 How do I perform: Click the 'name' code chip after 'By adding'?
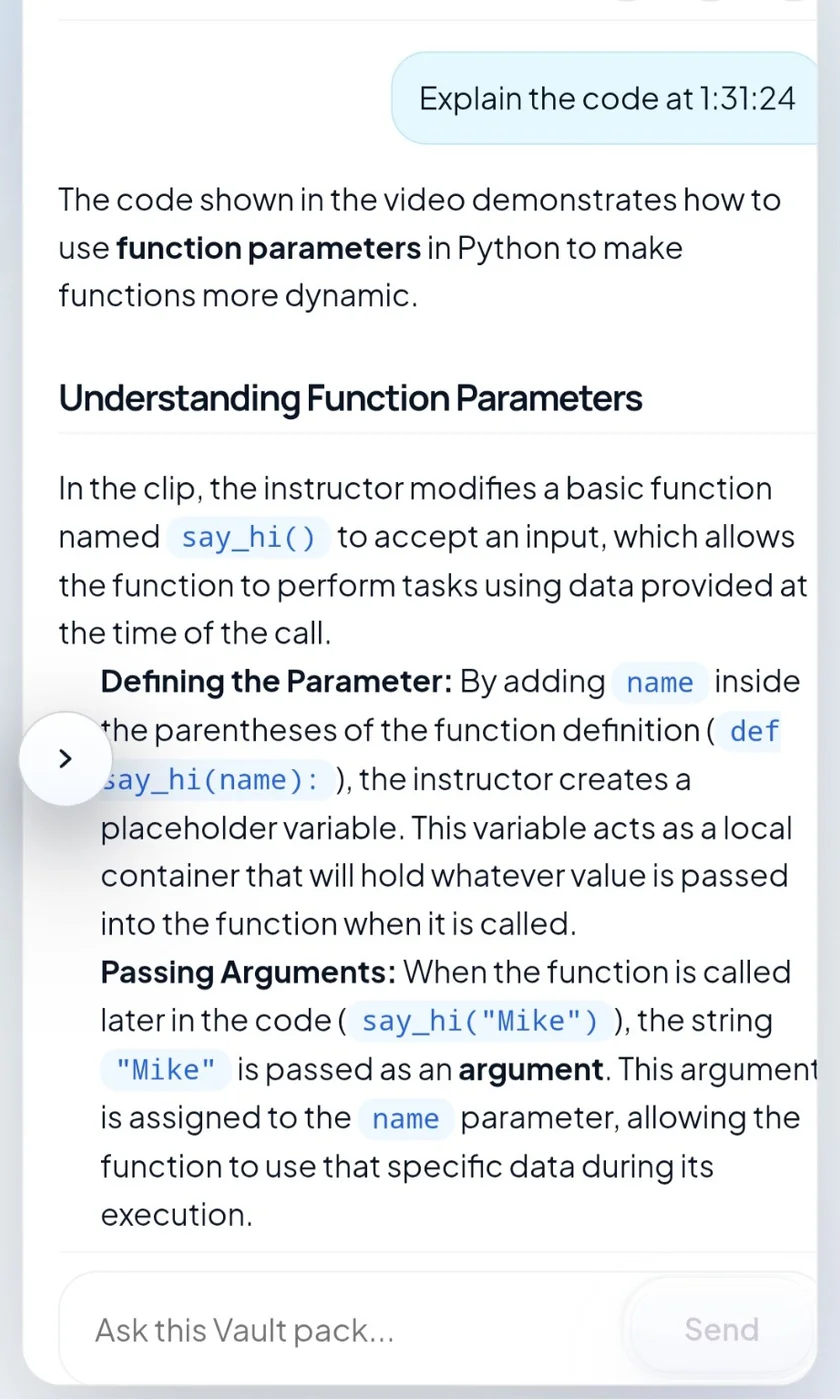tap(659, 683)
